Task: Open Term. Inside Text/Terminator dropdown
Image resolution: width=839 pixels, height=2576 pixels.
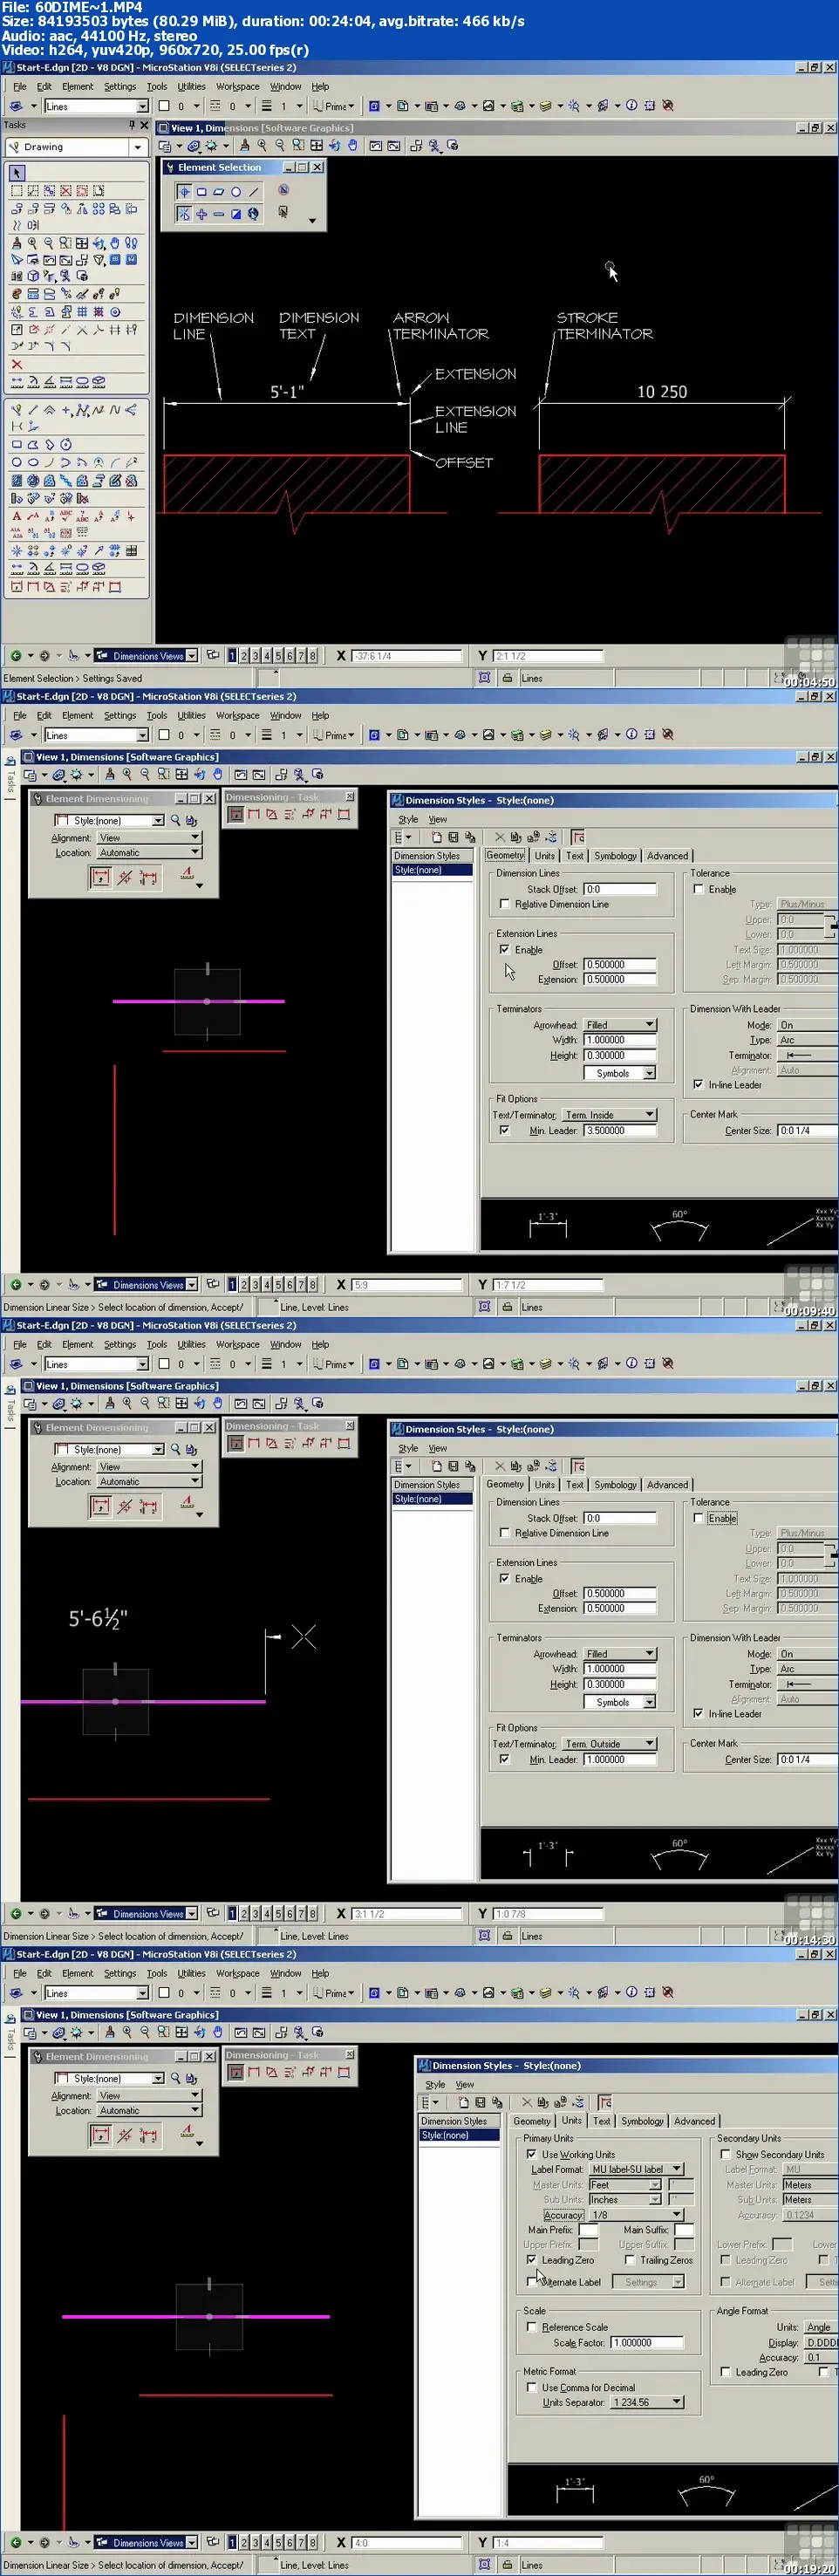Action: [x=609, y=1115]
